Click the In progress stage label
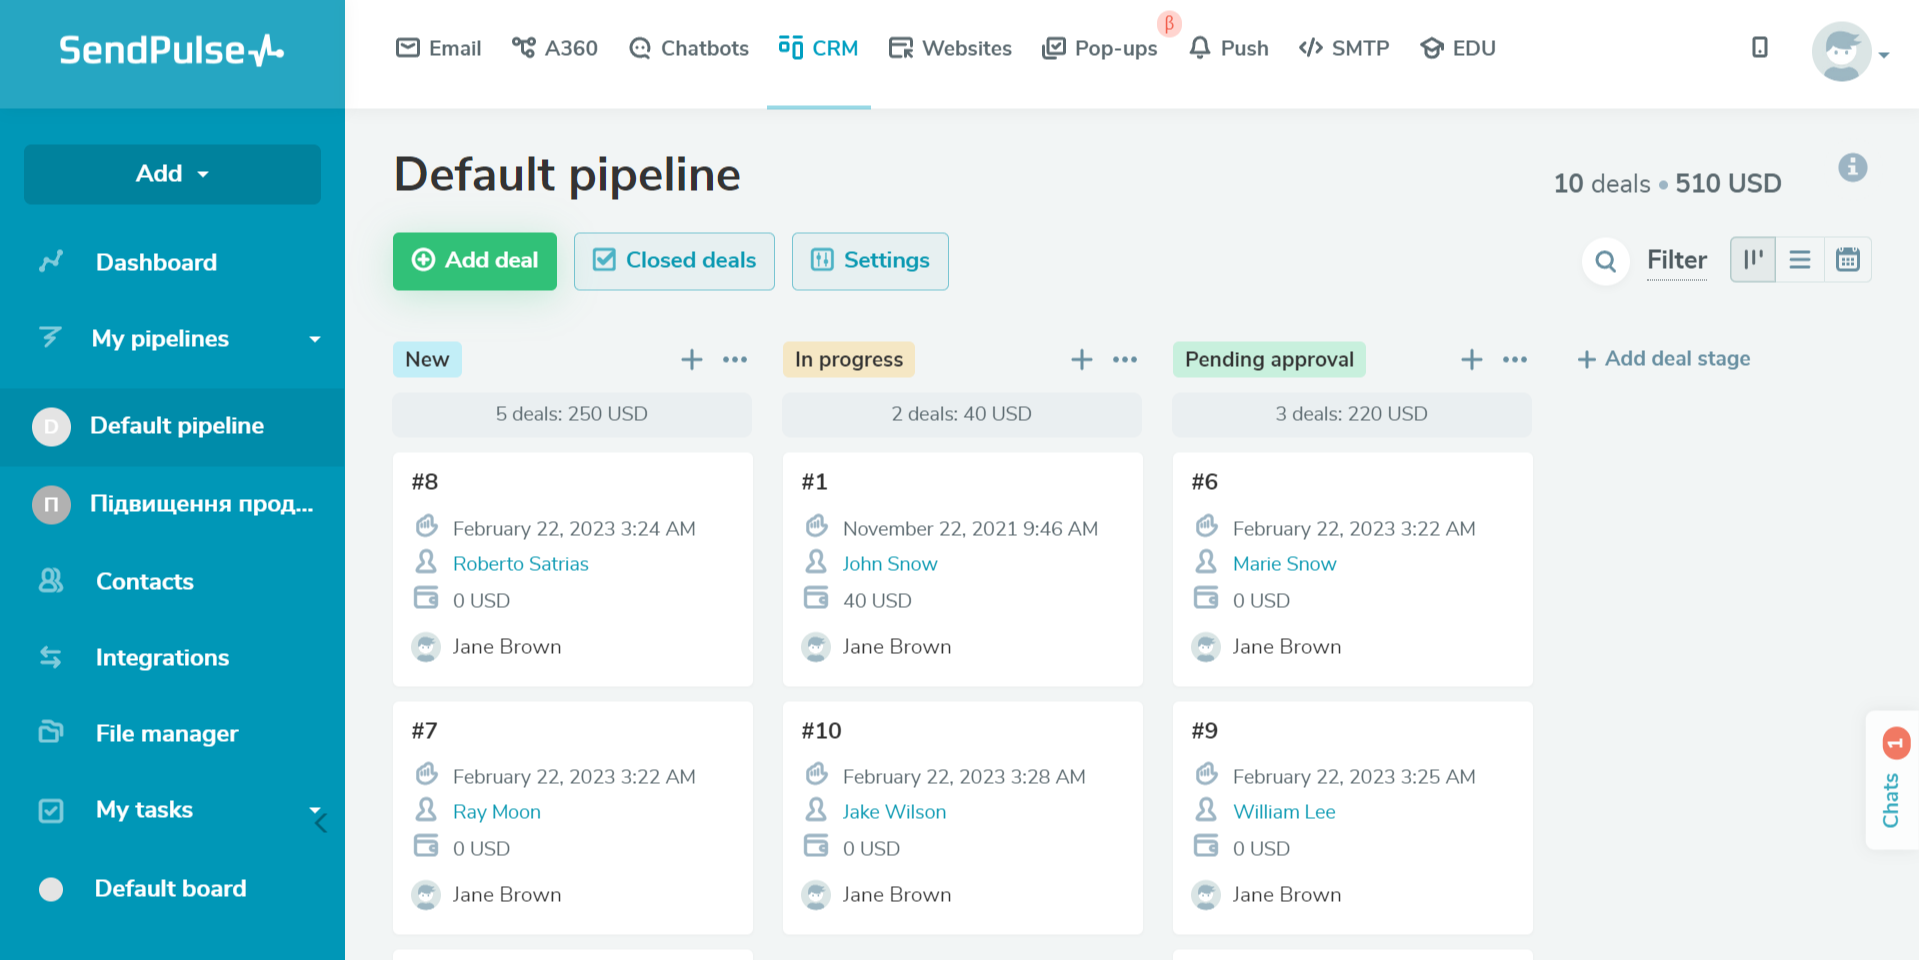This screenshot has width=1919, height=960. (849, 359)
